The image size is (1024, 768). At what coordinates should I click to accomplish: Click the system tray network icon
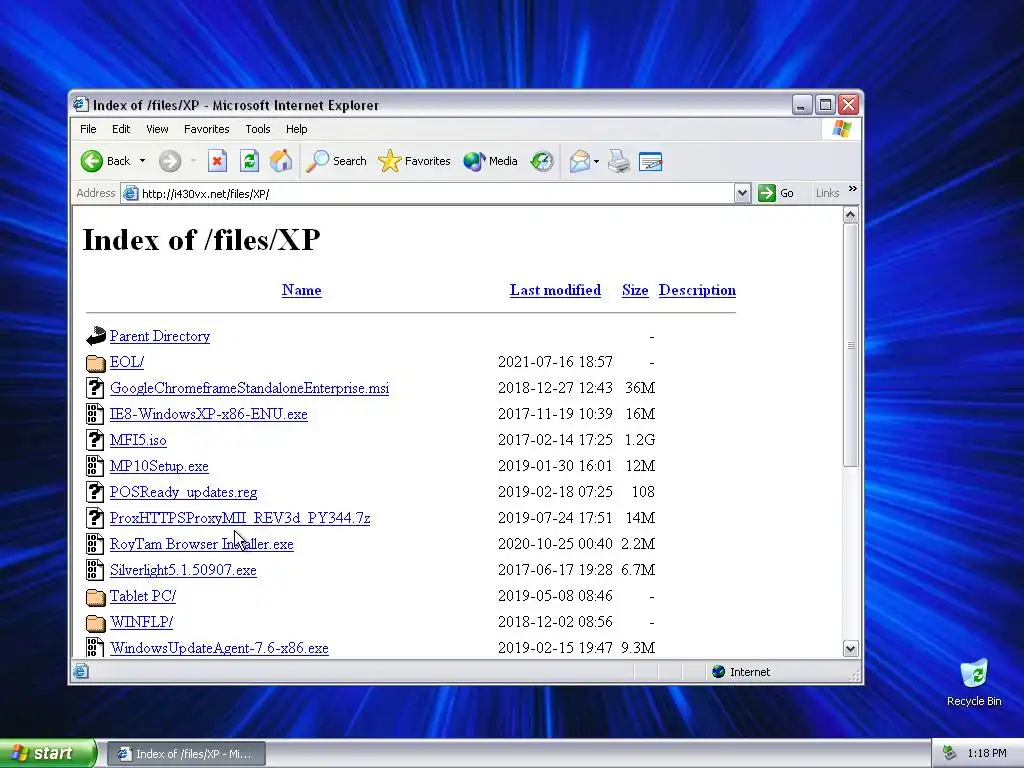pyautogui.click(x=949, y=754)
